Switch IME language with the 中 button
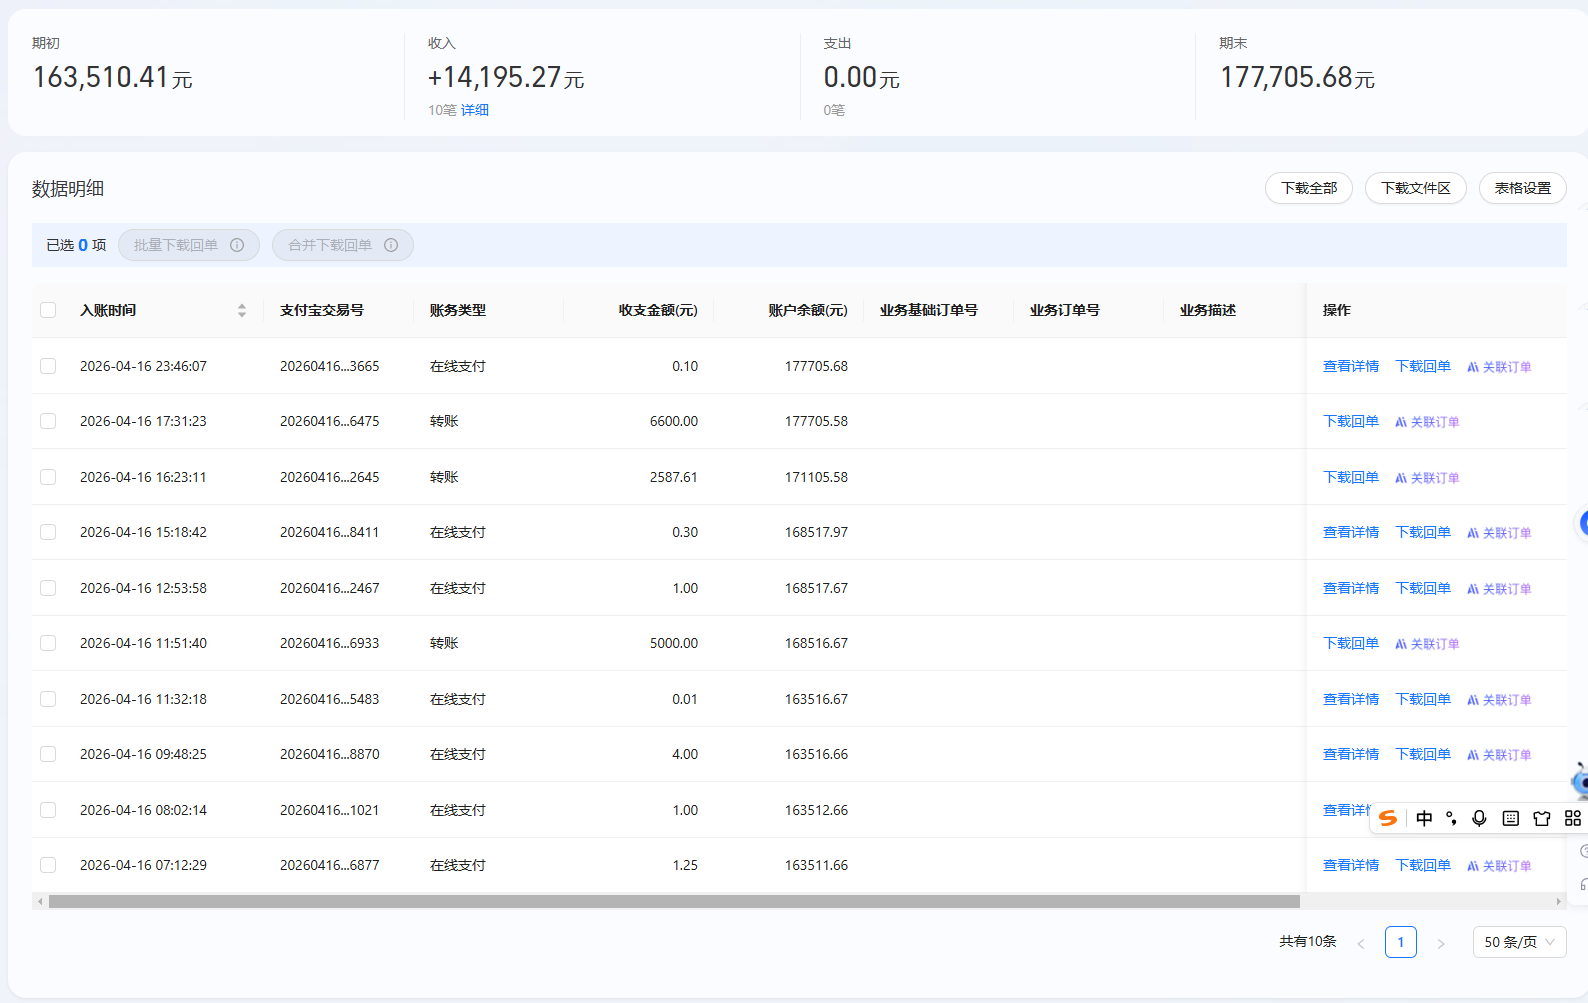Image resolution: width=1588 pixels, height=1003 pixels. tap(1424, 818)
